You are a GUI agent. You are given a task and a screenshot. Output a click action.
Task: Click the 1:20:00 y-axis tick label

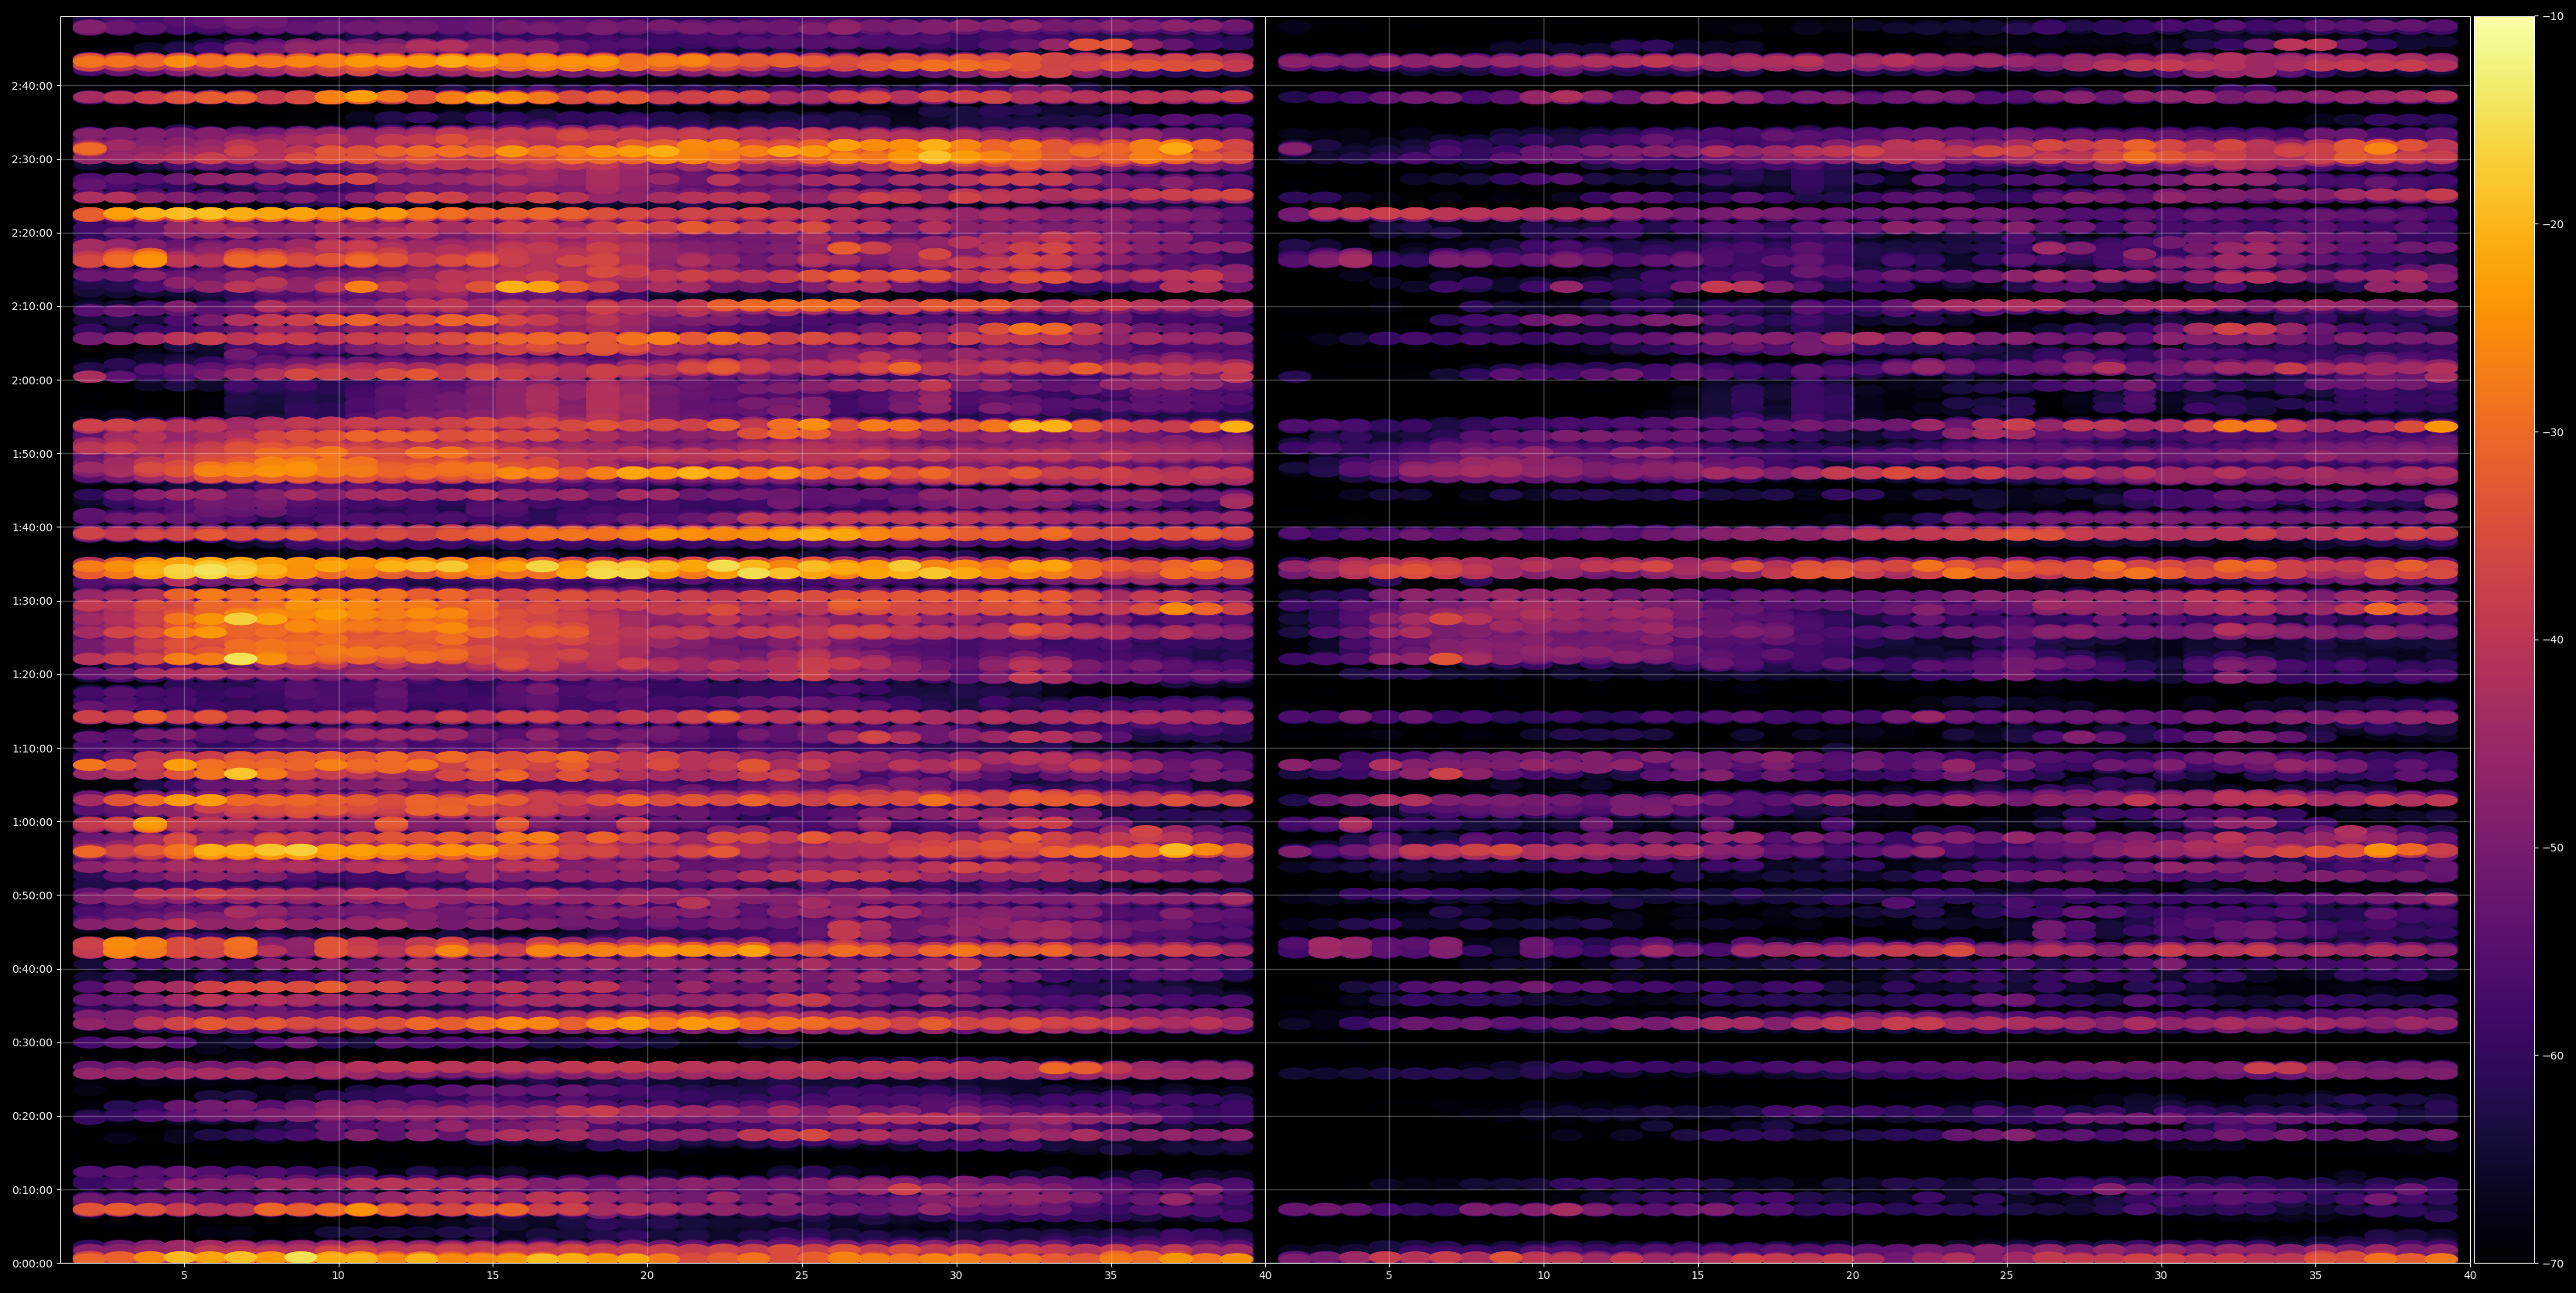click(x=31, y=674)
